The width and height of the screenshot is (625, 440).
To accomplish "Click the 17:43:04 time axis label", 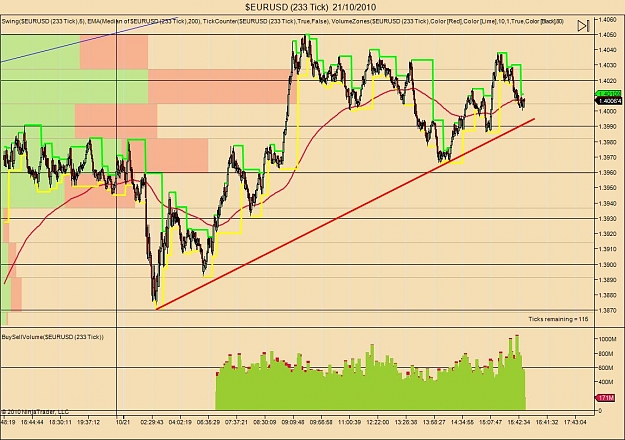I will 575,422.
